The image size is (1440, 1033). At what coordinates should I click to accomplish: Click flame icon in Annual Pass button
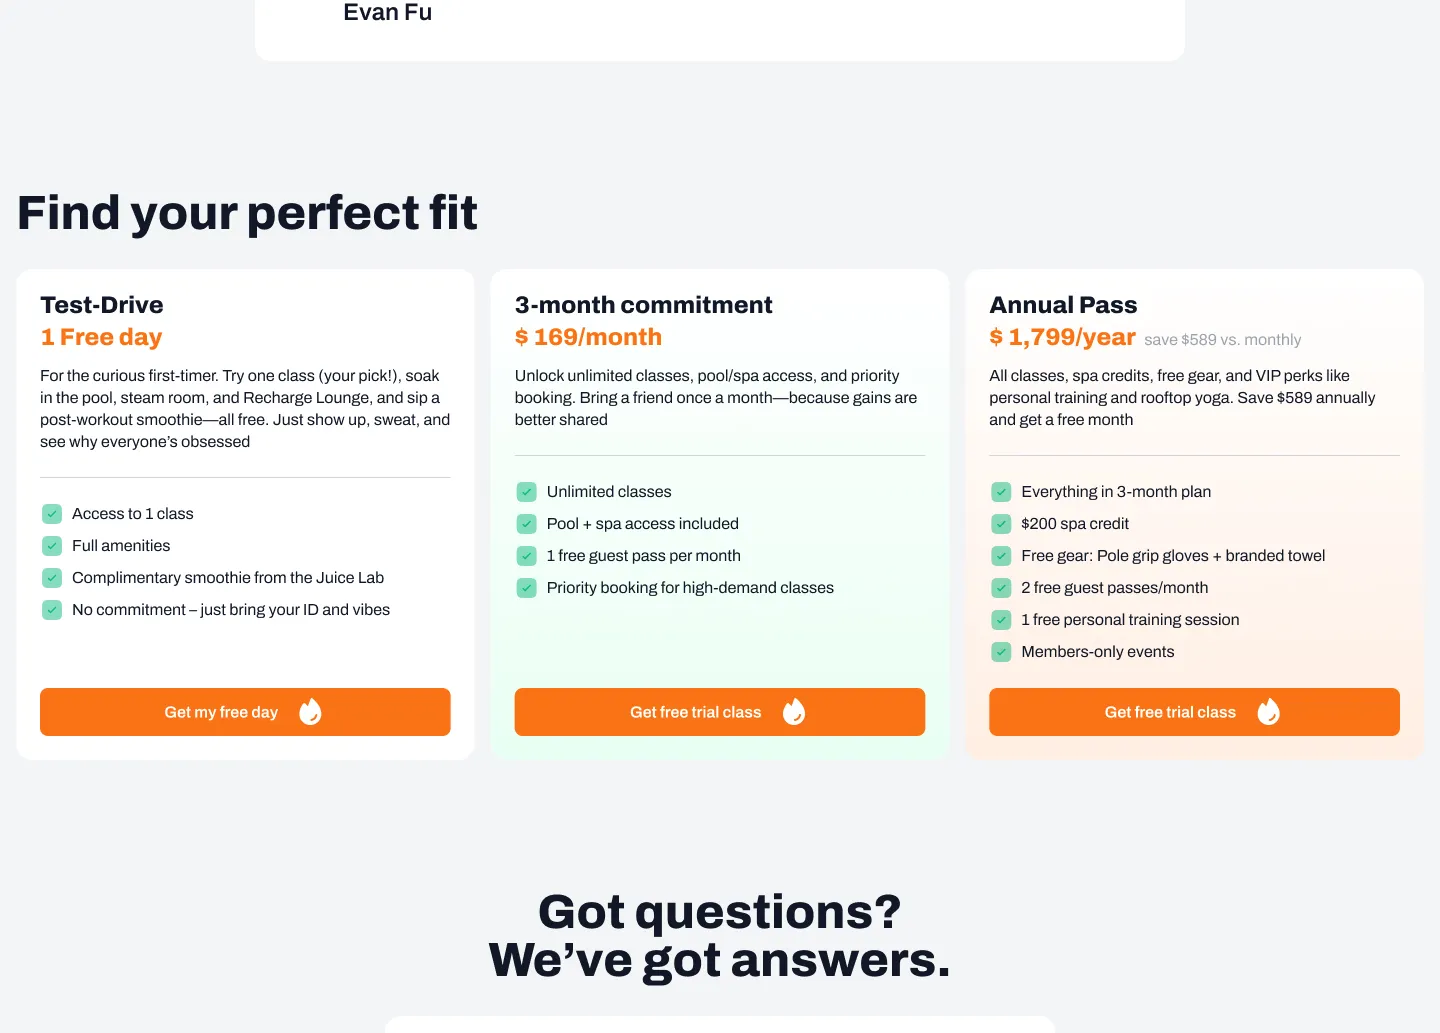[x=1268, y=711]
